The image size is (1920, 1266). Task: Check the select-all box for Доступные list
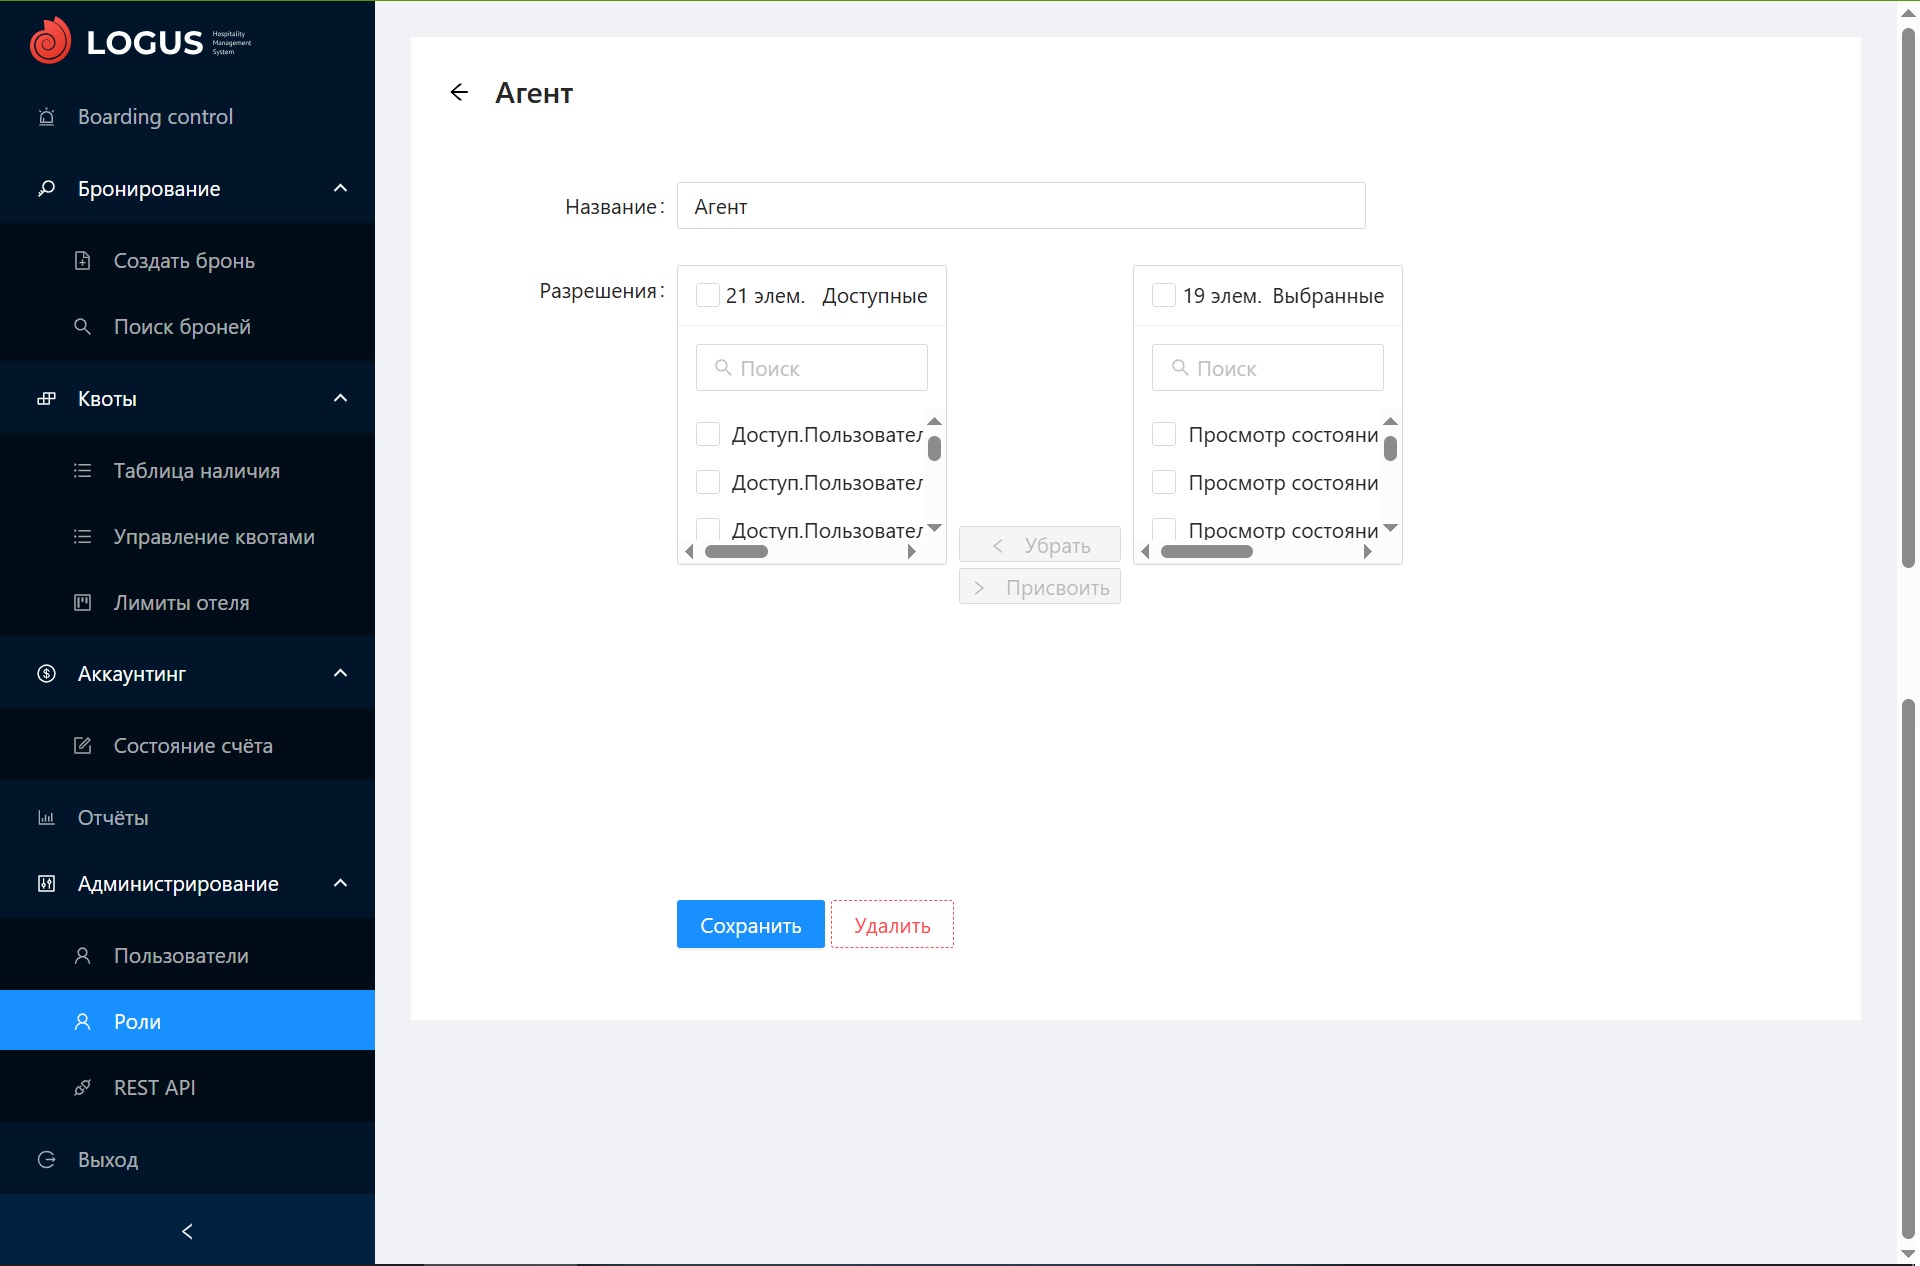[707, 295]
